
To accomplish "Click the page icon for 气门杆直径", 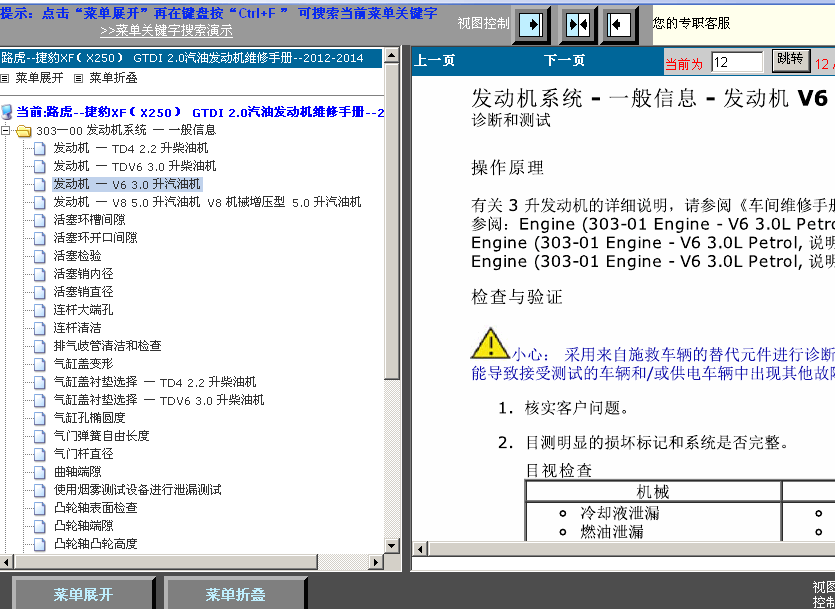I will [x=40, y=455].
